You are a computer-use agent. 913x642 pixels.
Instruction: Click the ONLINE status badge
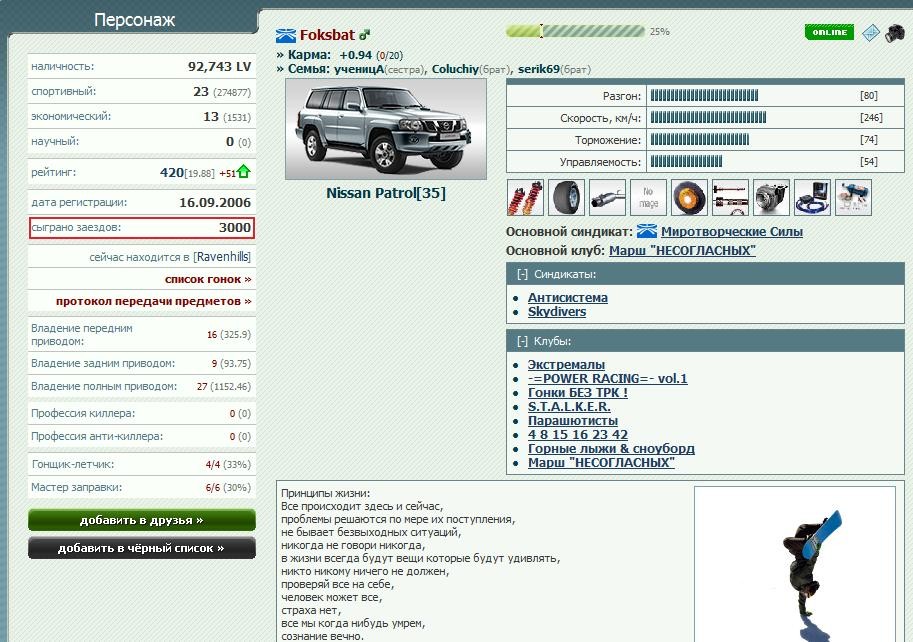(x=829, y=32)
